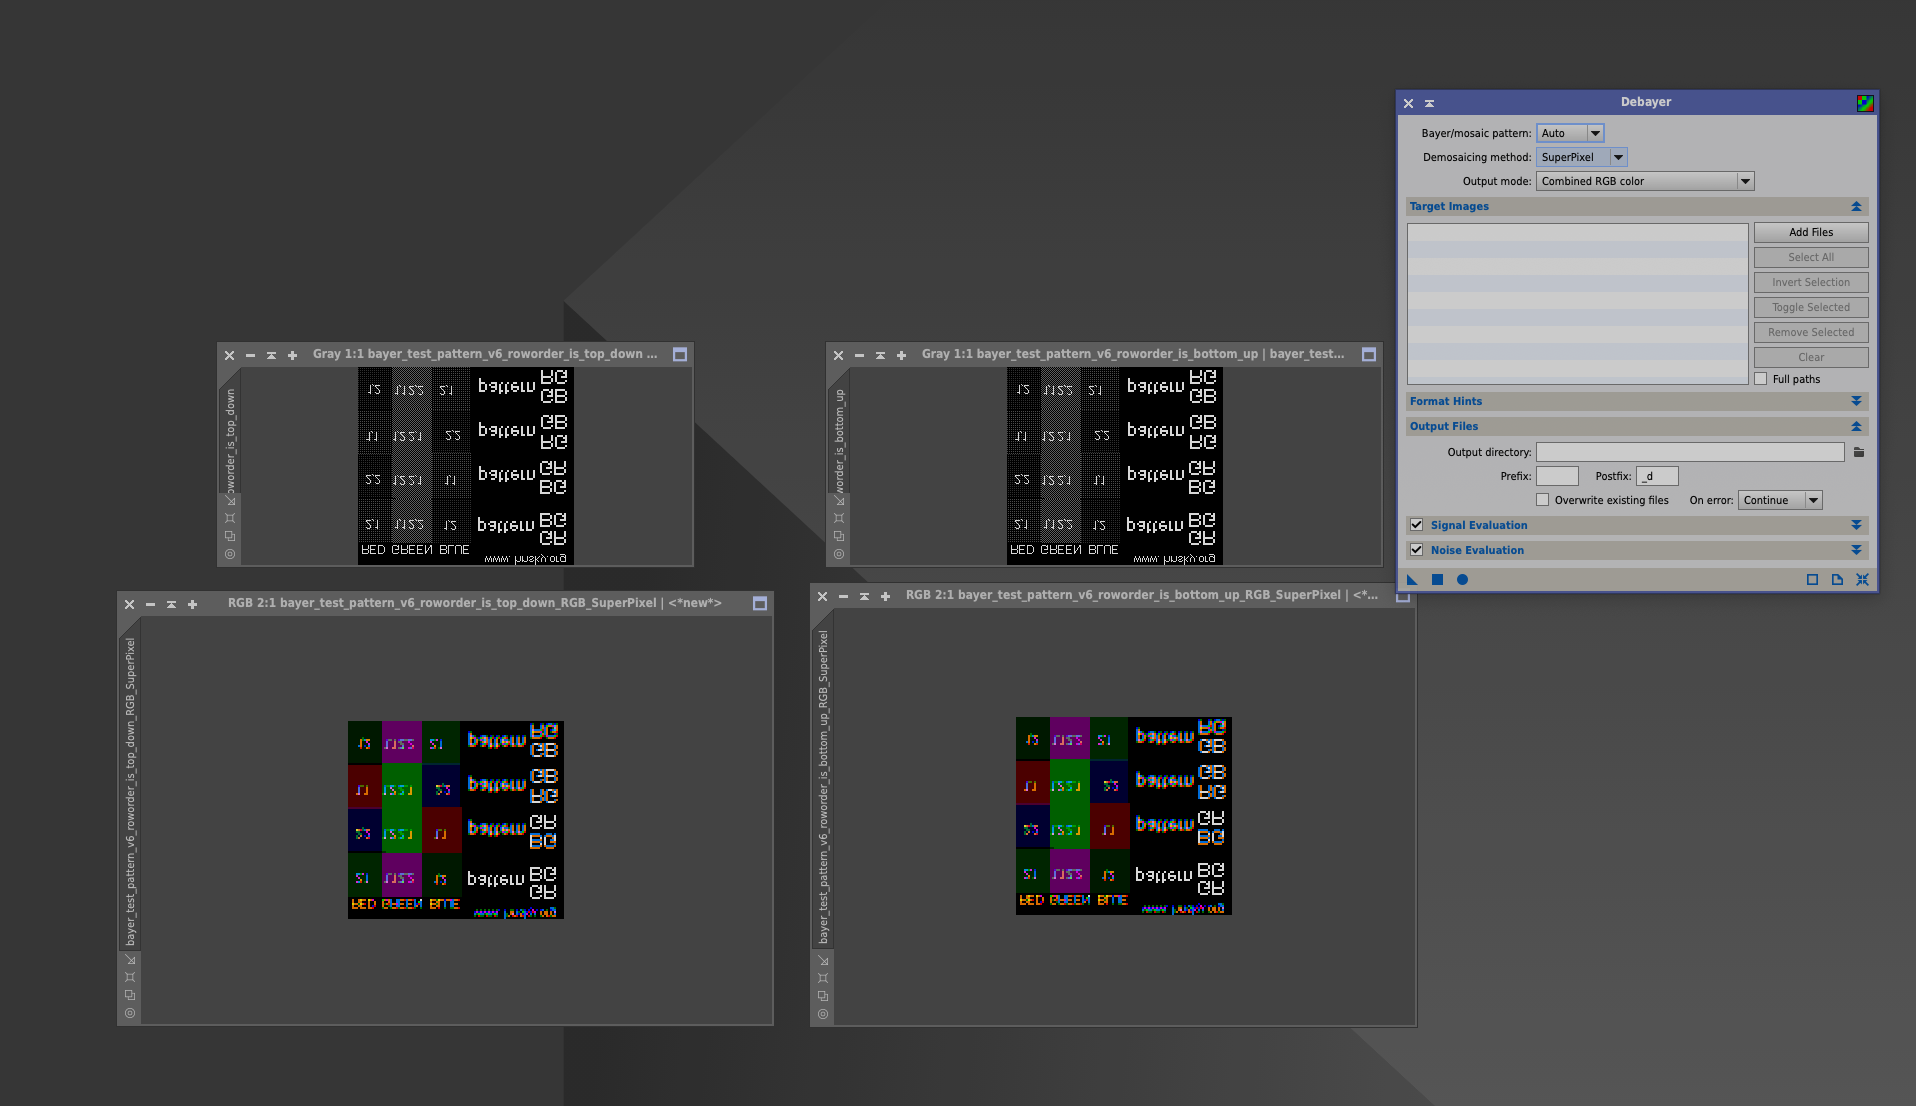The width and height of the screenshot is (1916, 1106).
Task: Click the Clear button in Target Images
Action: pyautogui.click(x=1810, y=356)
